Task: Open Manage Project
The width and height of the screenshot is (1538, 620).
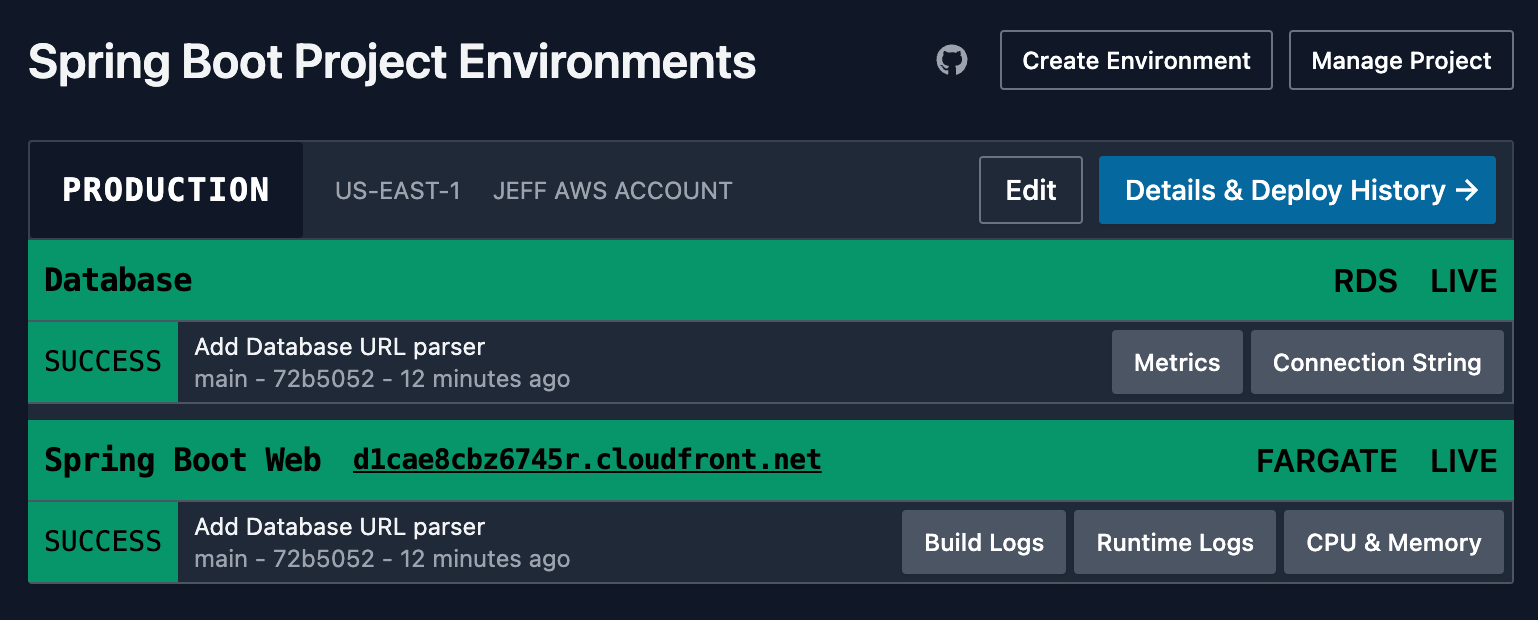Action: 1401,60
